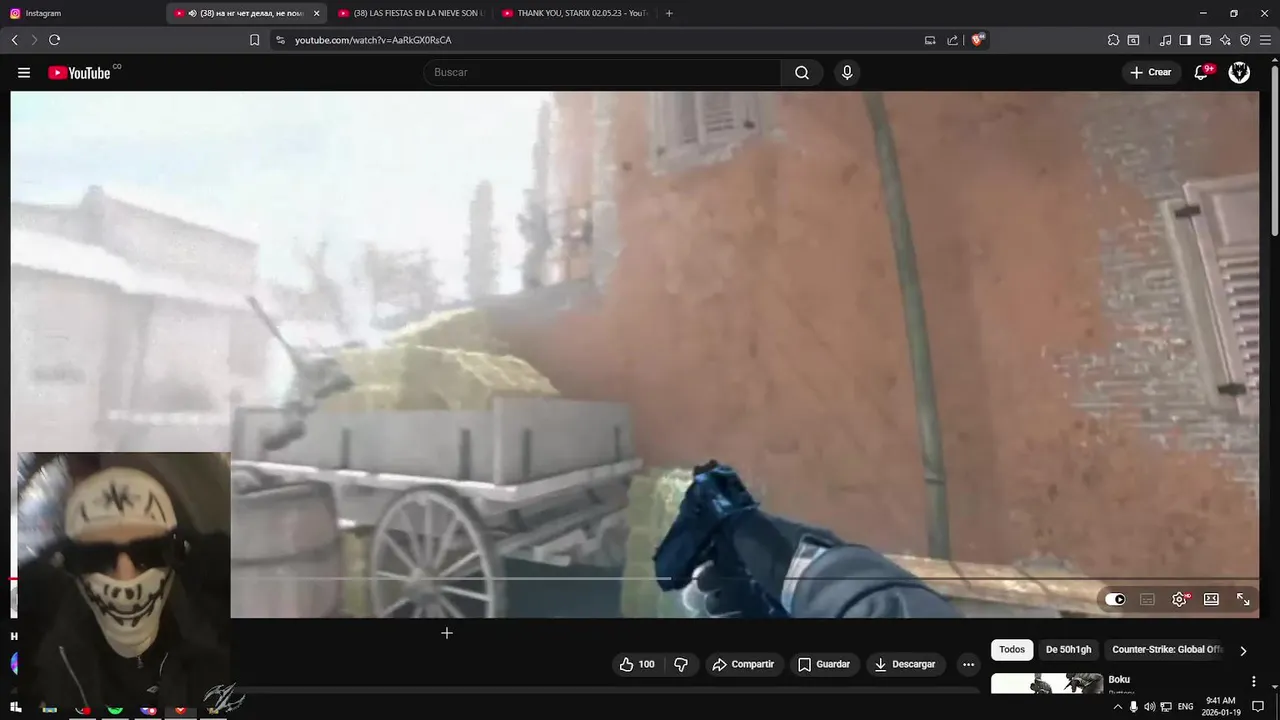
Task: Open the YouTube guide hamburger menu
Action: coord(24,73)
